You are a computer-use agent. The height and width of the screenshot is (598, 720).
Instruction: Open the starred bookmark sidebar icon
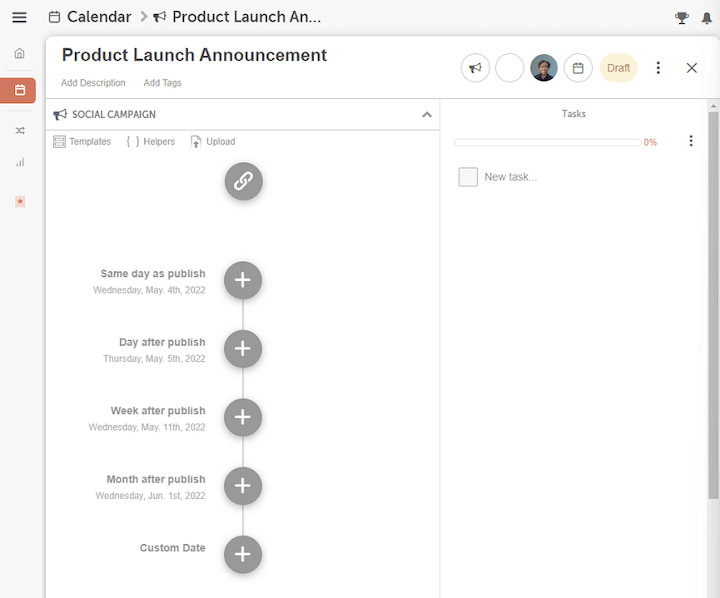pos(19,201)
